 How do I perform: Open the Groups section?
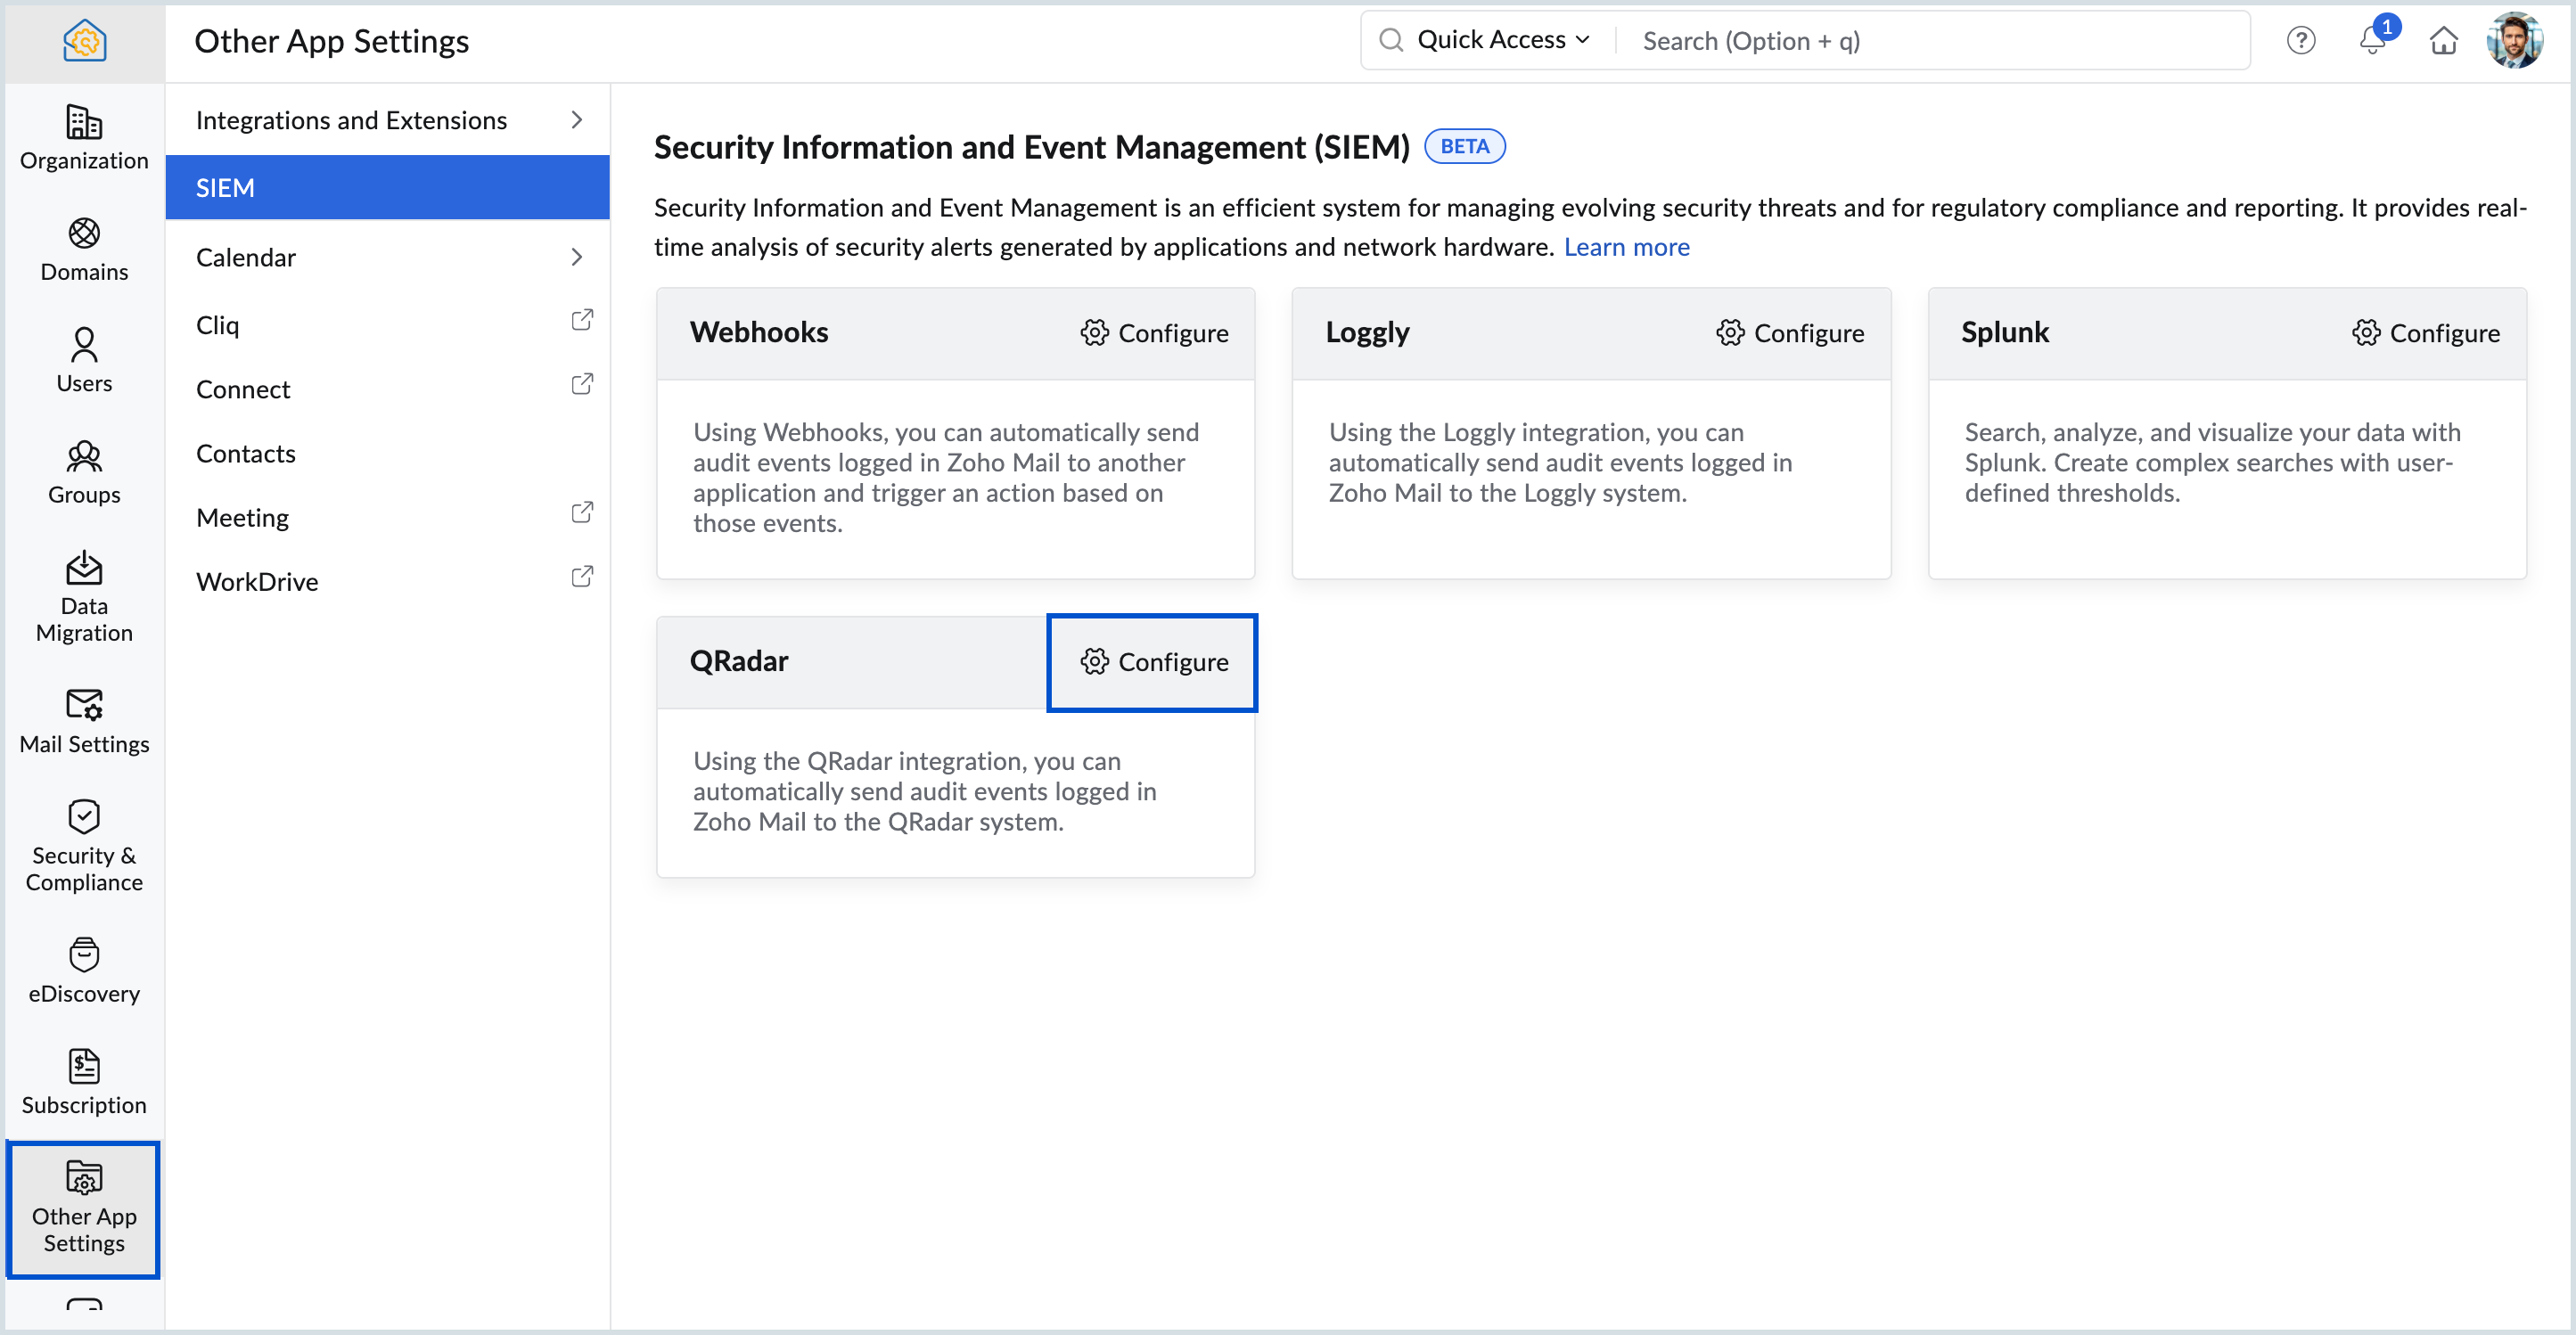click(x=83, y=472)
